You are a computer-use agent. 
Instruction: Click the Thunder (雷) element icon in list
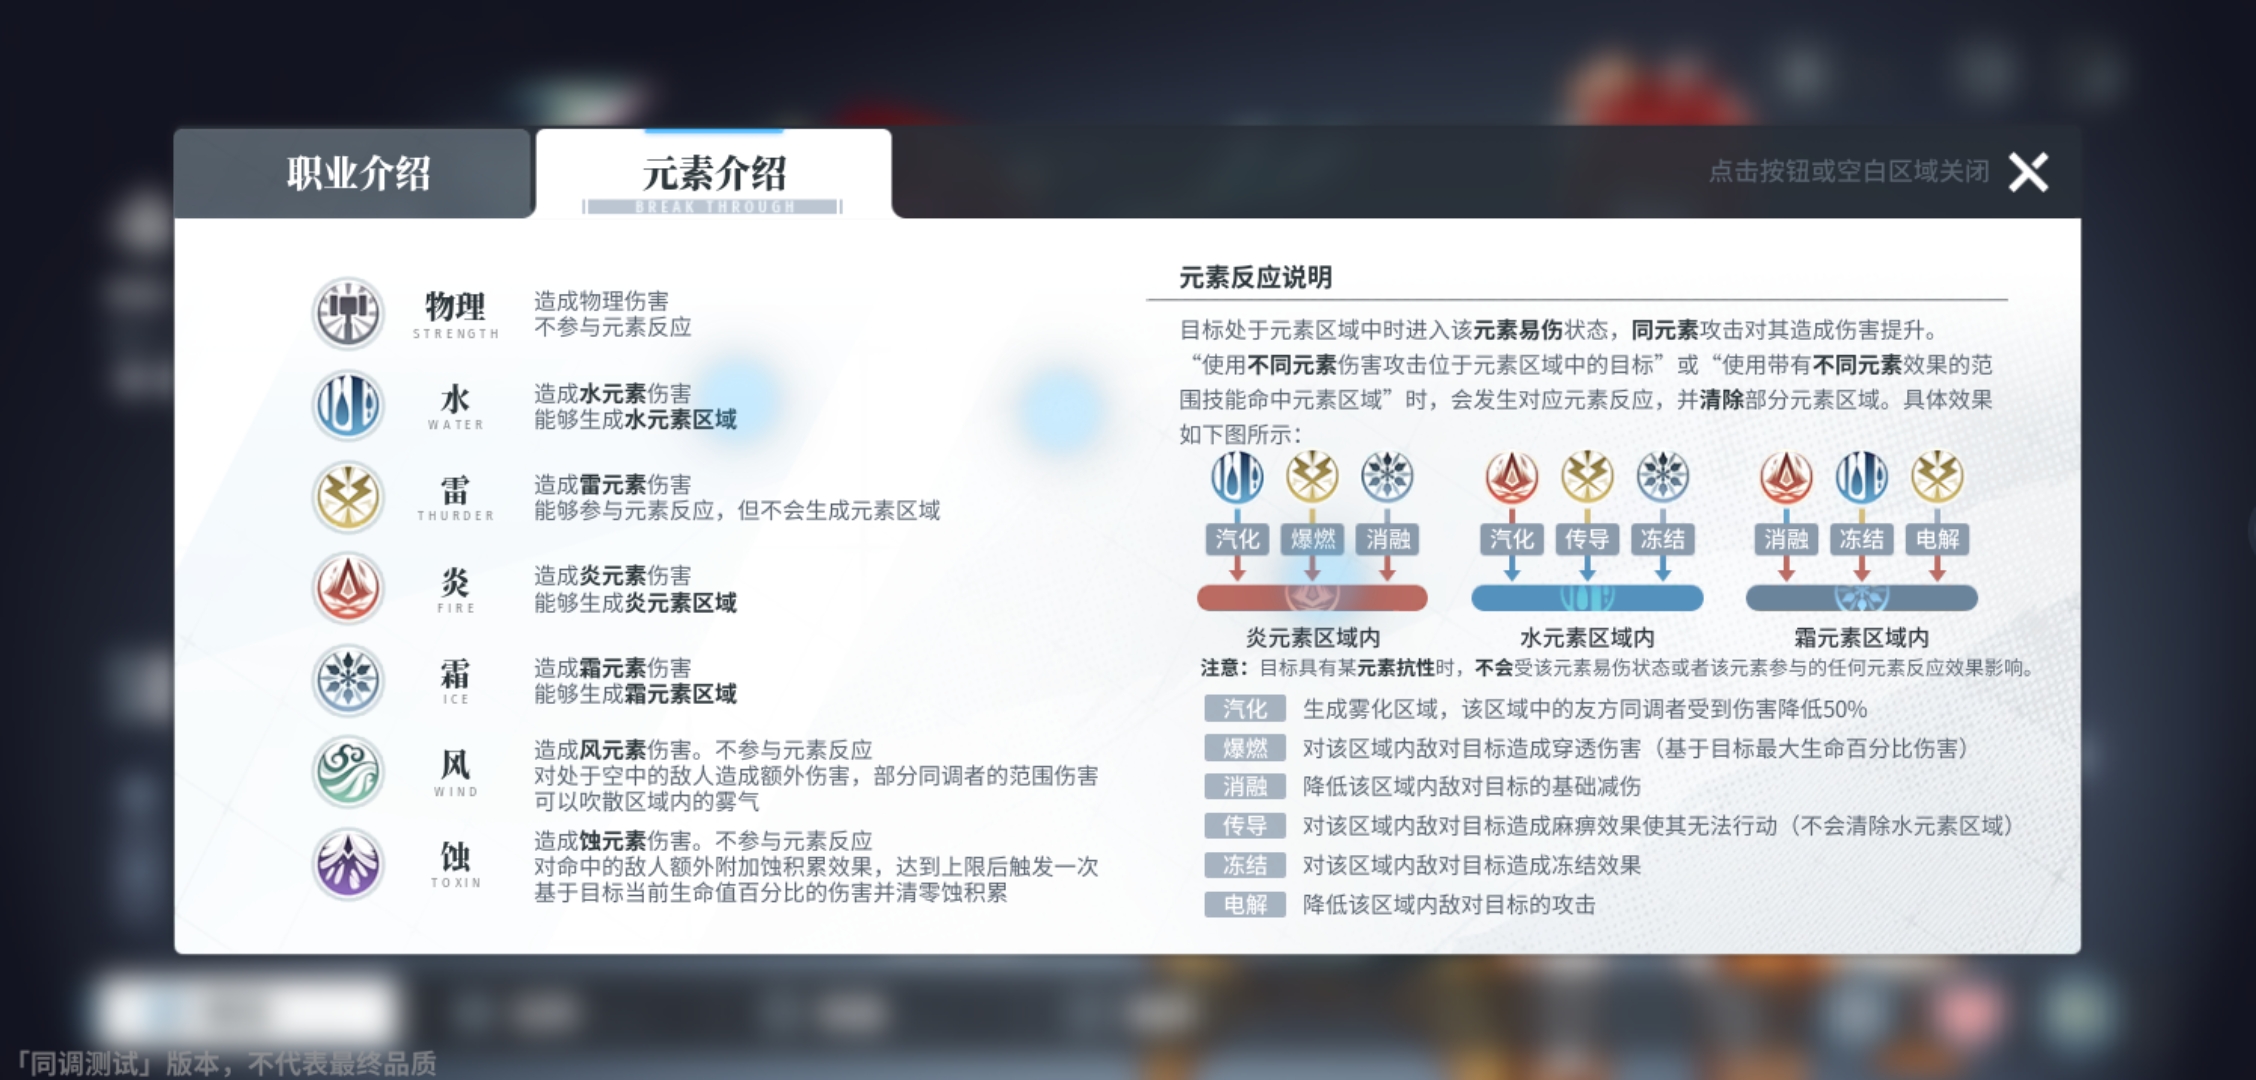[x=347, y=497]
